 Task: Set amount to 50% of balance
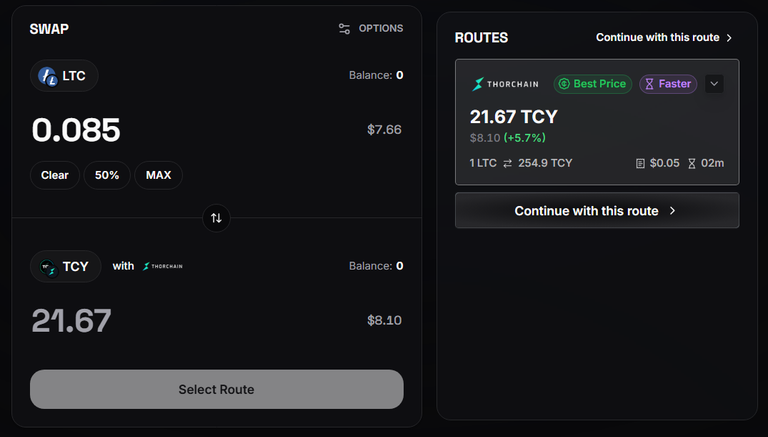coord(107,175)
